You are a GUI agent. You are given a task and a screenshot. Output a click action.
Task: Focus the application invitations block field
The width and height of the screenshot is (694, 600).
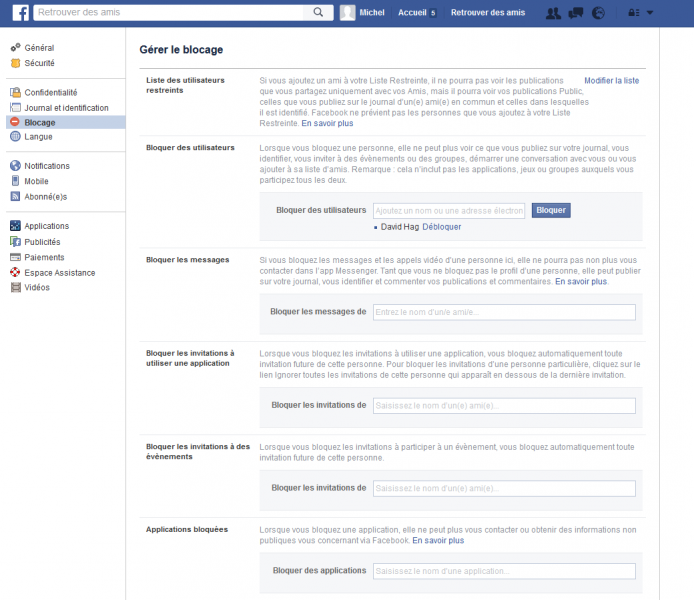504,405
